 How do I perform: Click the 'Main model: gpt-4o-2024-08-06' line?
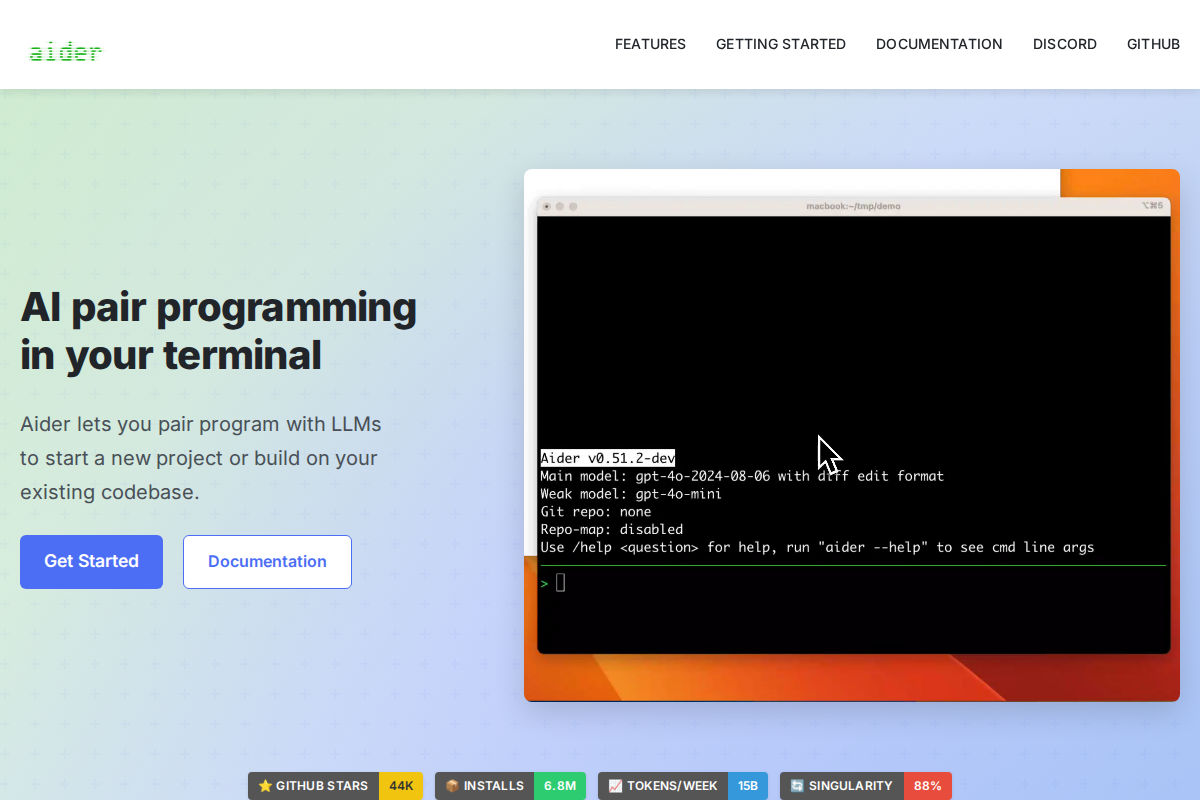(742, 476)
